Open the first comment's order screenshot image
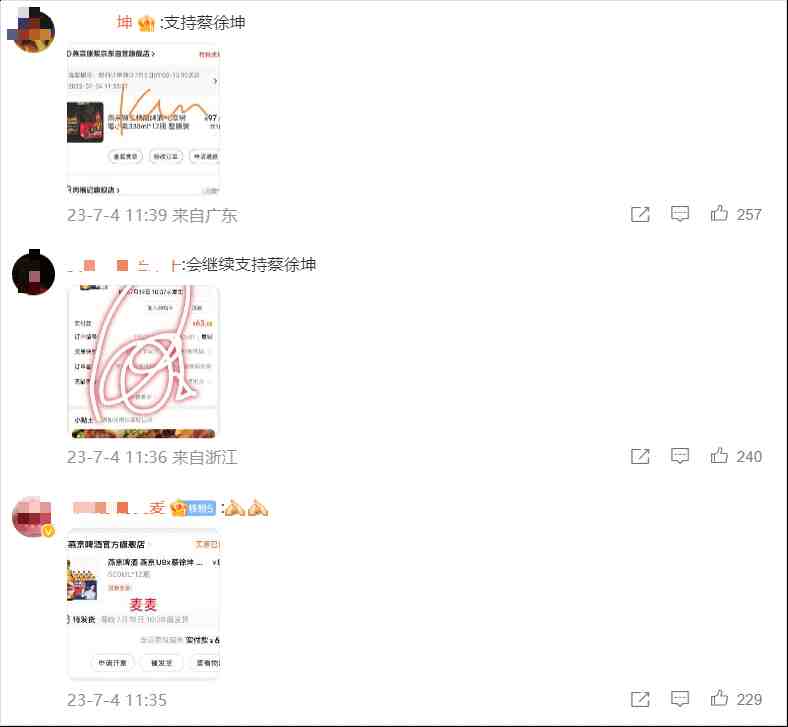The image size is (788, 727). [x=143, y=120]
